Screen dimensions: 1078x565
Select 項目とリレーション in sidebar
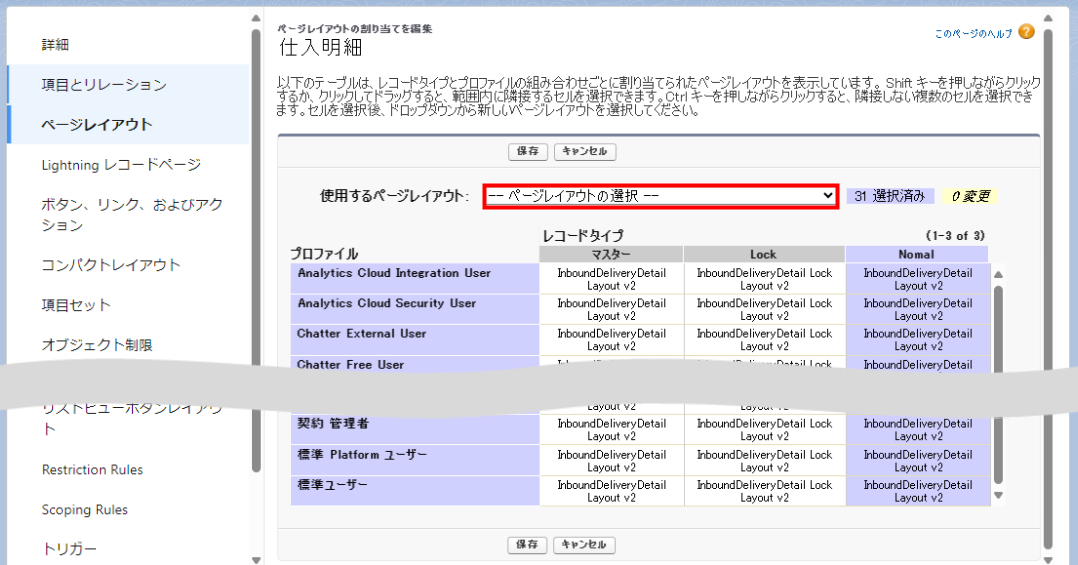click(x=104, y=85)
